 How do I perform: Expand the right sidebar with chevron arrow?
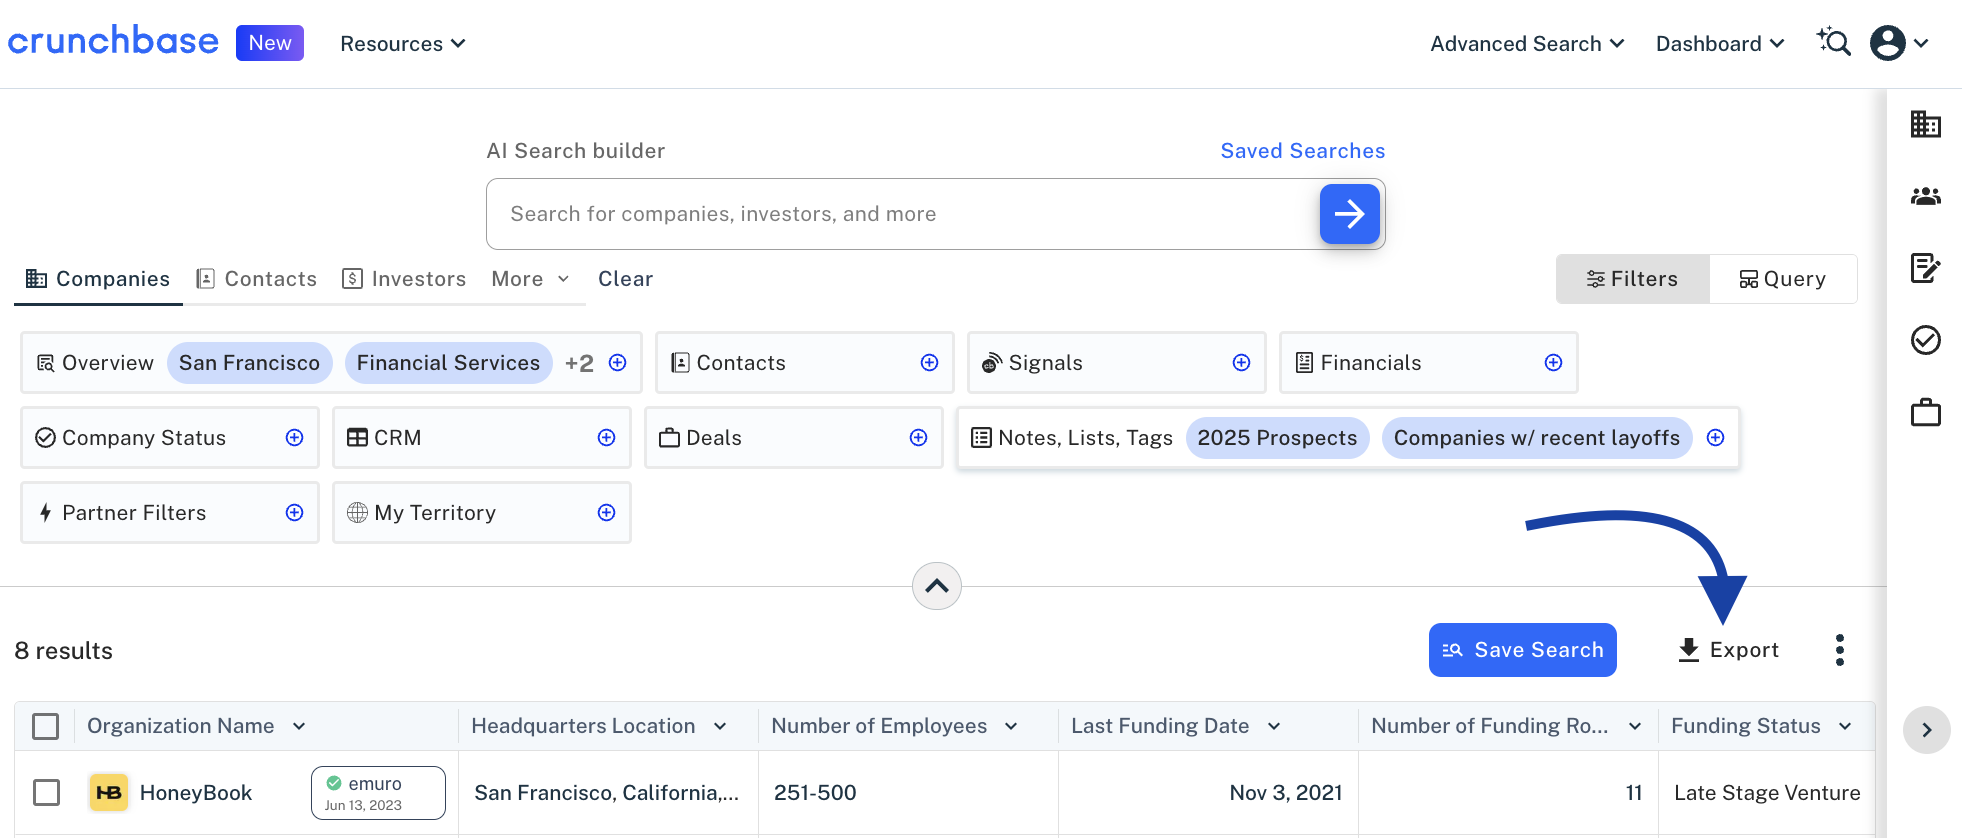pyautogui.click(x=1926, y=730)
